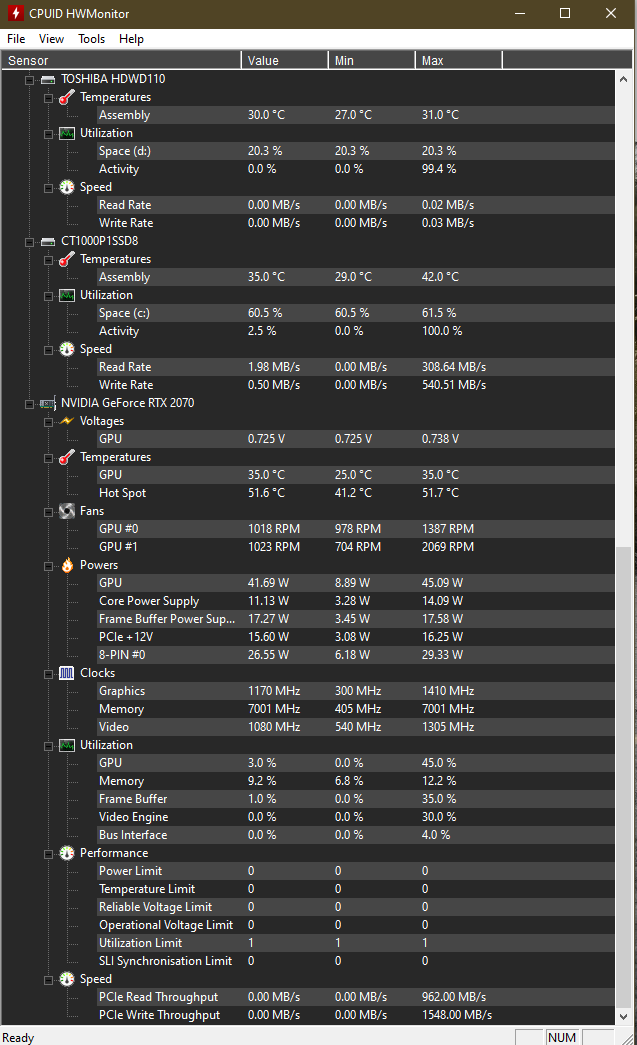Click the CPUID HWMonitor title bar app icon
The image size is (637, 1045).
point(15,13)
